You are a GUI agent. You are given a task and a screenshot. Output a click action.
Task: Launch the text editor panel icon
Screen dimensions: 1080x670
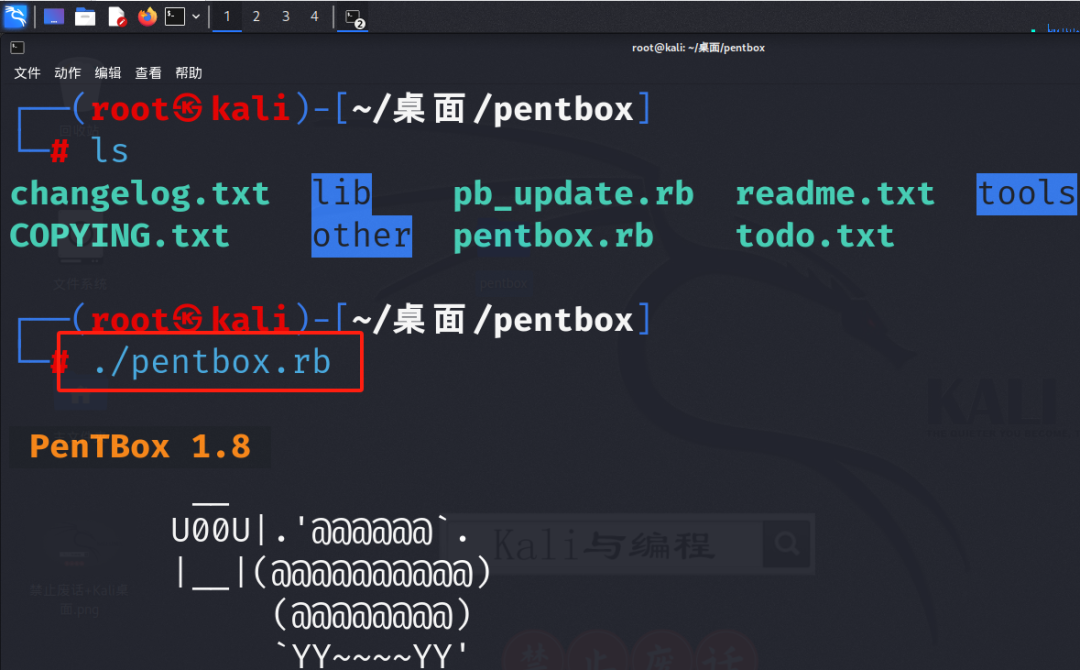pyautogui.click(x=117, y=17)
